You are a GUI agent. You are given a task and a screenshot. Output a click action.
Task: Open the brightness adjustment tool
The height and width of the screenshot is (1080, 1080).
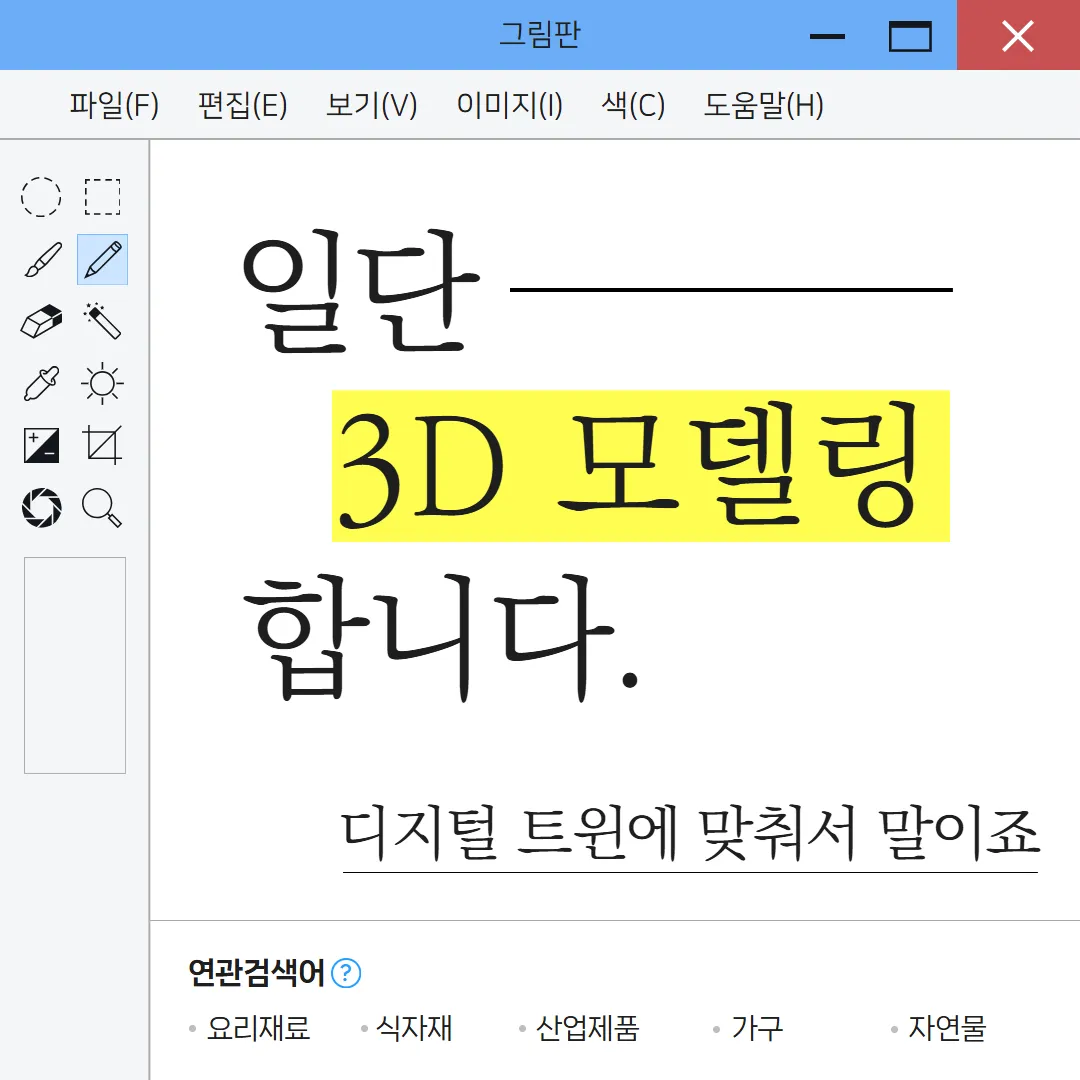point(102,383)
